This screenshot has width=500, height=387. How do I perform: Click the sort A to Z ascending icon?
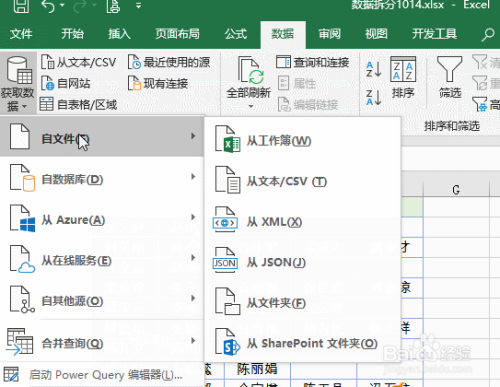pyautogui.click(x=373, y=69)
